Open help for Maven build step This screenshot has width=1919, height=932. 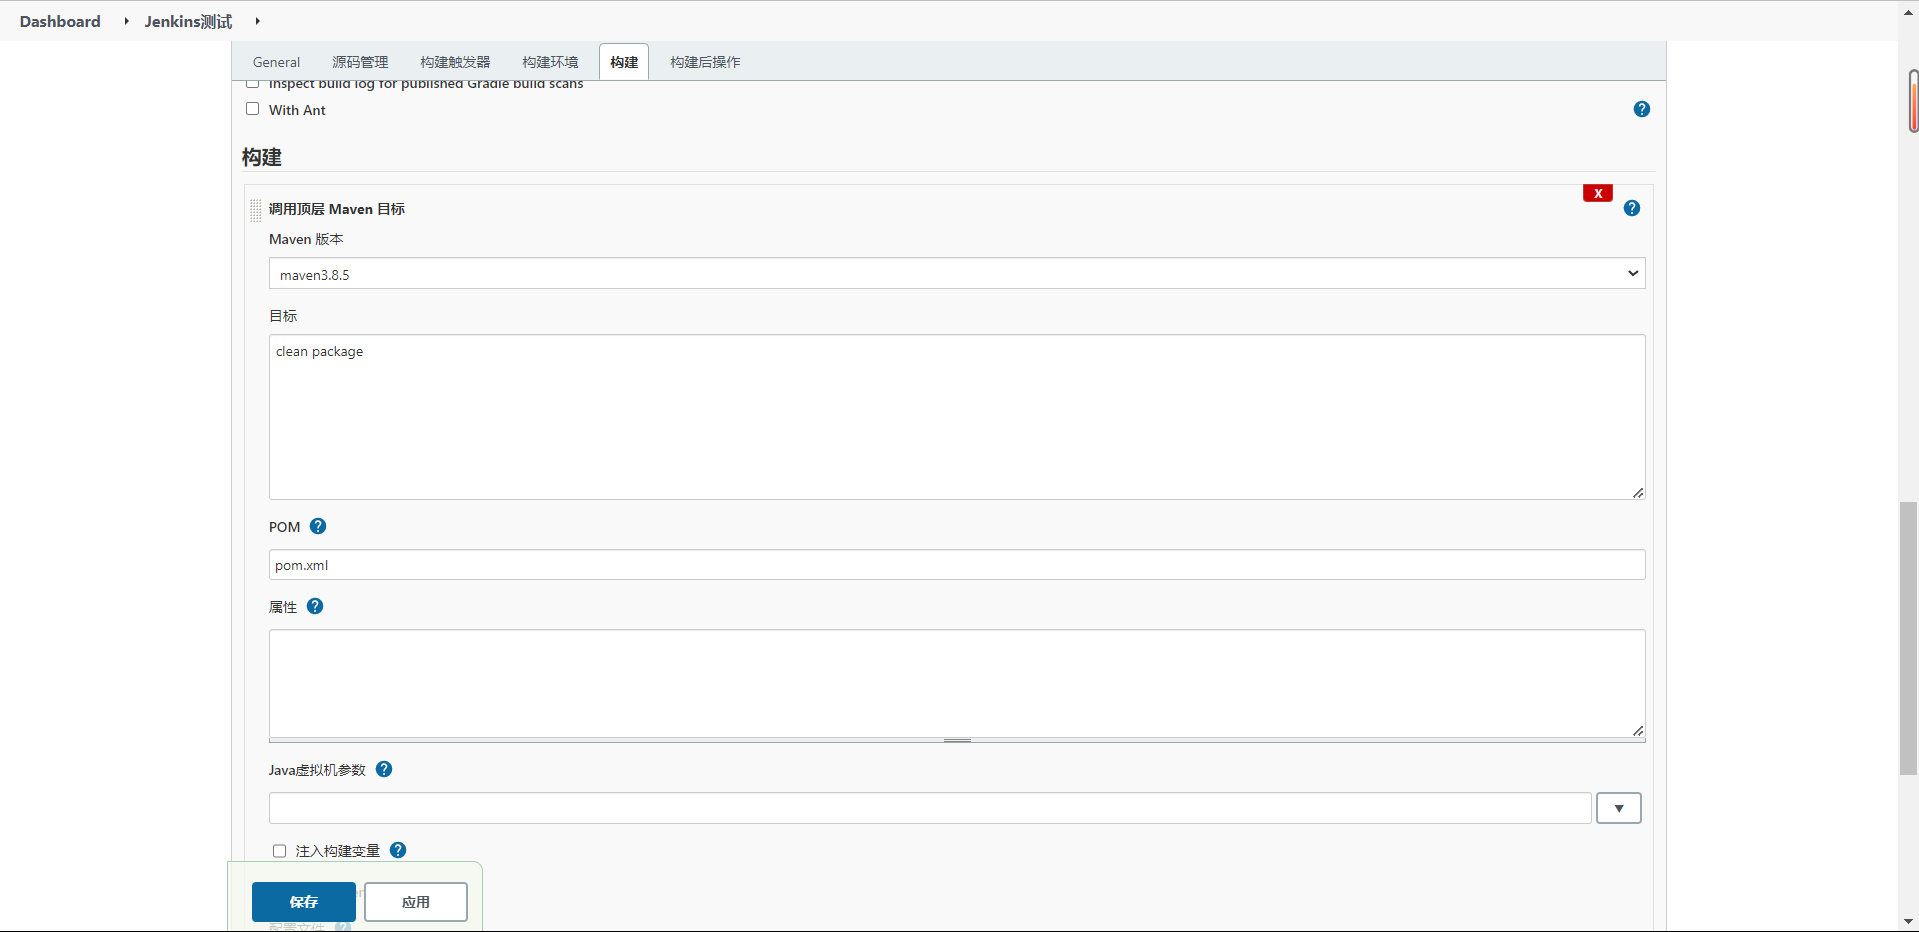(1631, 208)
